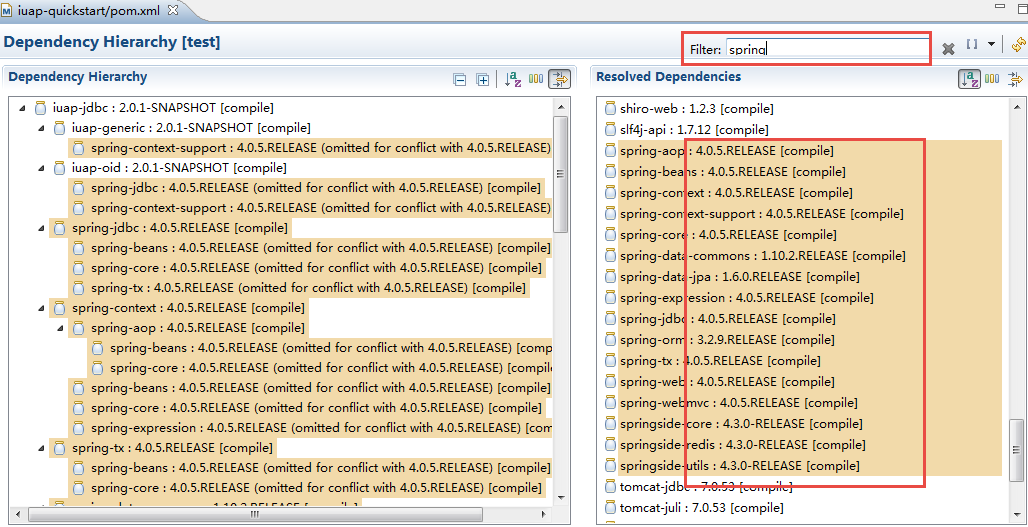The image size is (1028, 527).
Task: Collapse the spring-aop tree node
Action: click(60, 328)
